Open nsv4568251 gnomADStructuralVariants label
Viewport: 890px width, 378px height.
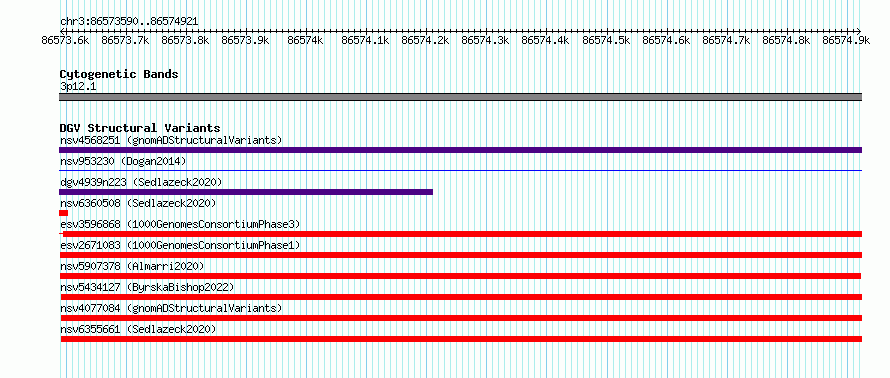(171, 140)
